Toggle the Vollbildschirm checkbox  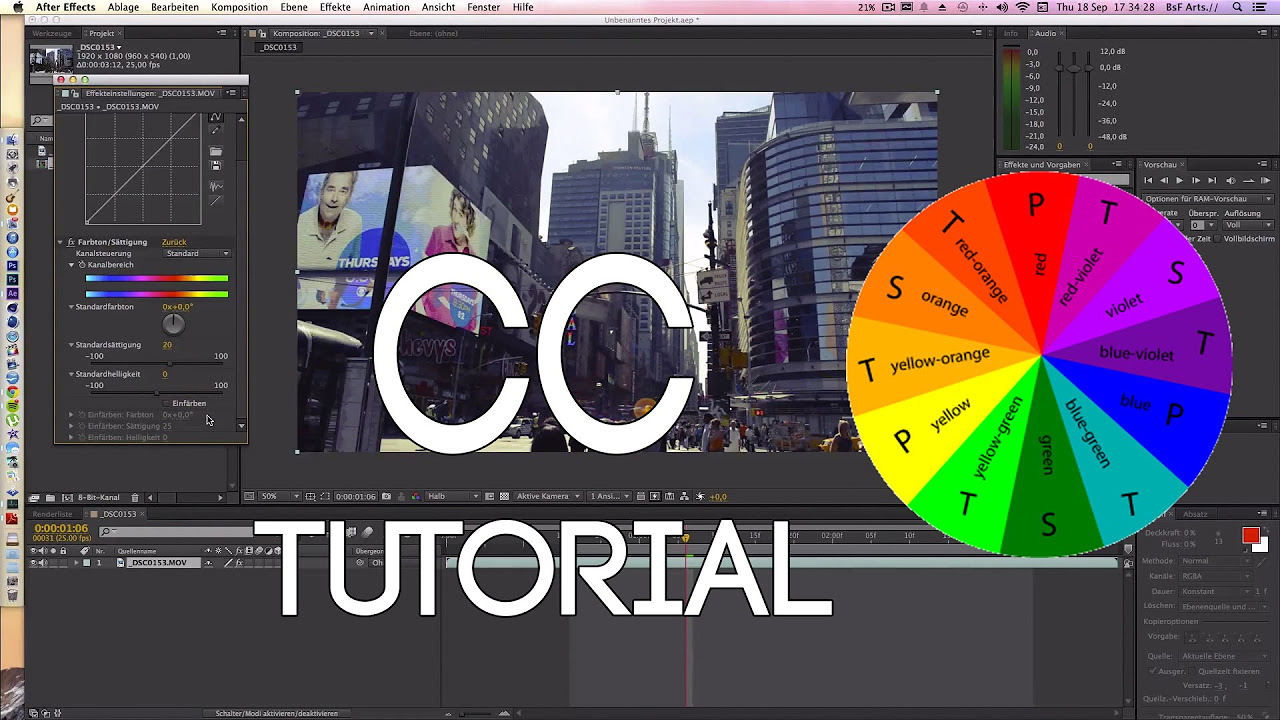point(1217,239)
